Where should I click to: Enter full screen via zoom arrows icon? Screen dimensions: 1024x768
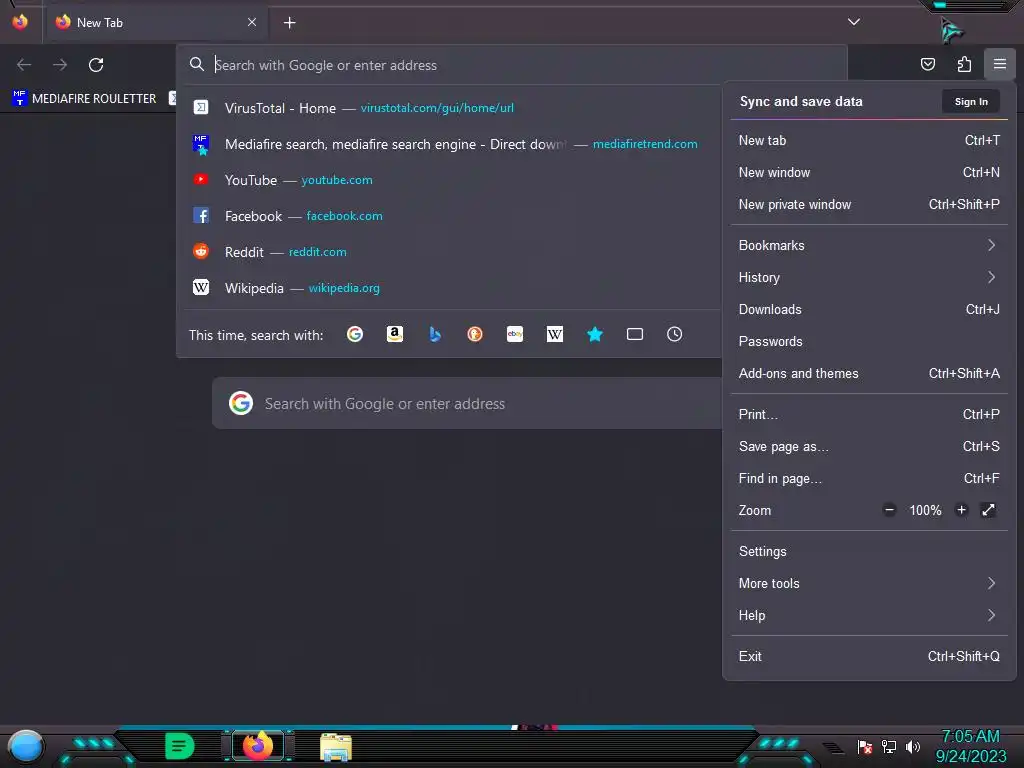pos(988,510)
